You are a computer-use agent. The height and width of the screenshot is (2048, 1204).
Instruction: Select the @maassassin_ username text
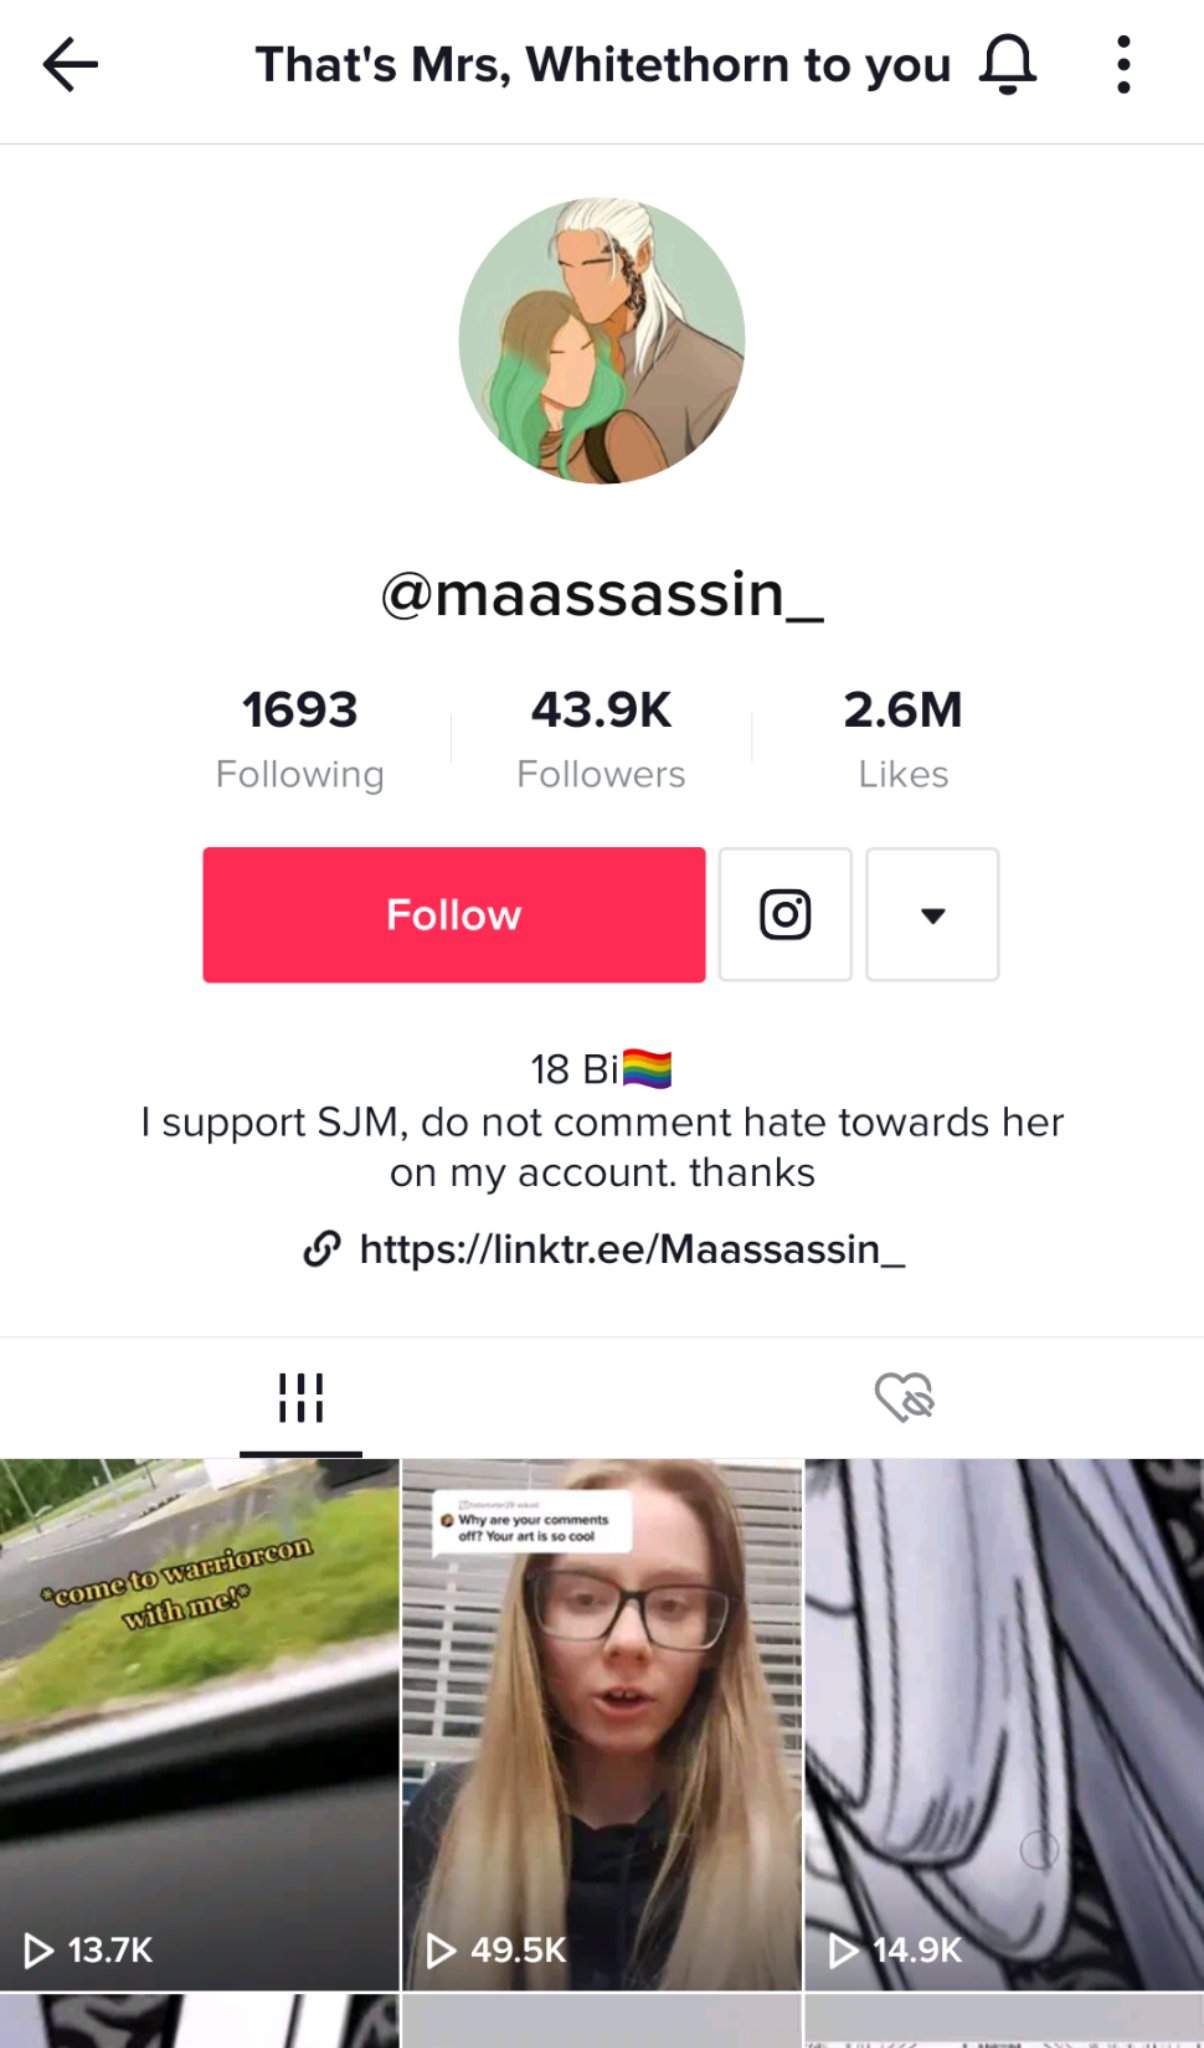coord(602,595)
